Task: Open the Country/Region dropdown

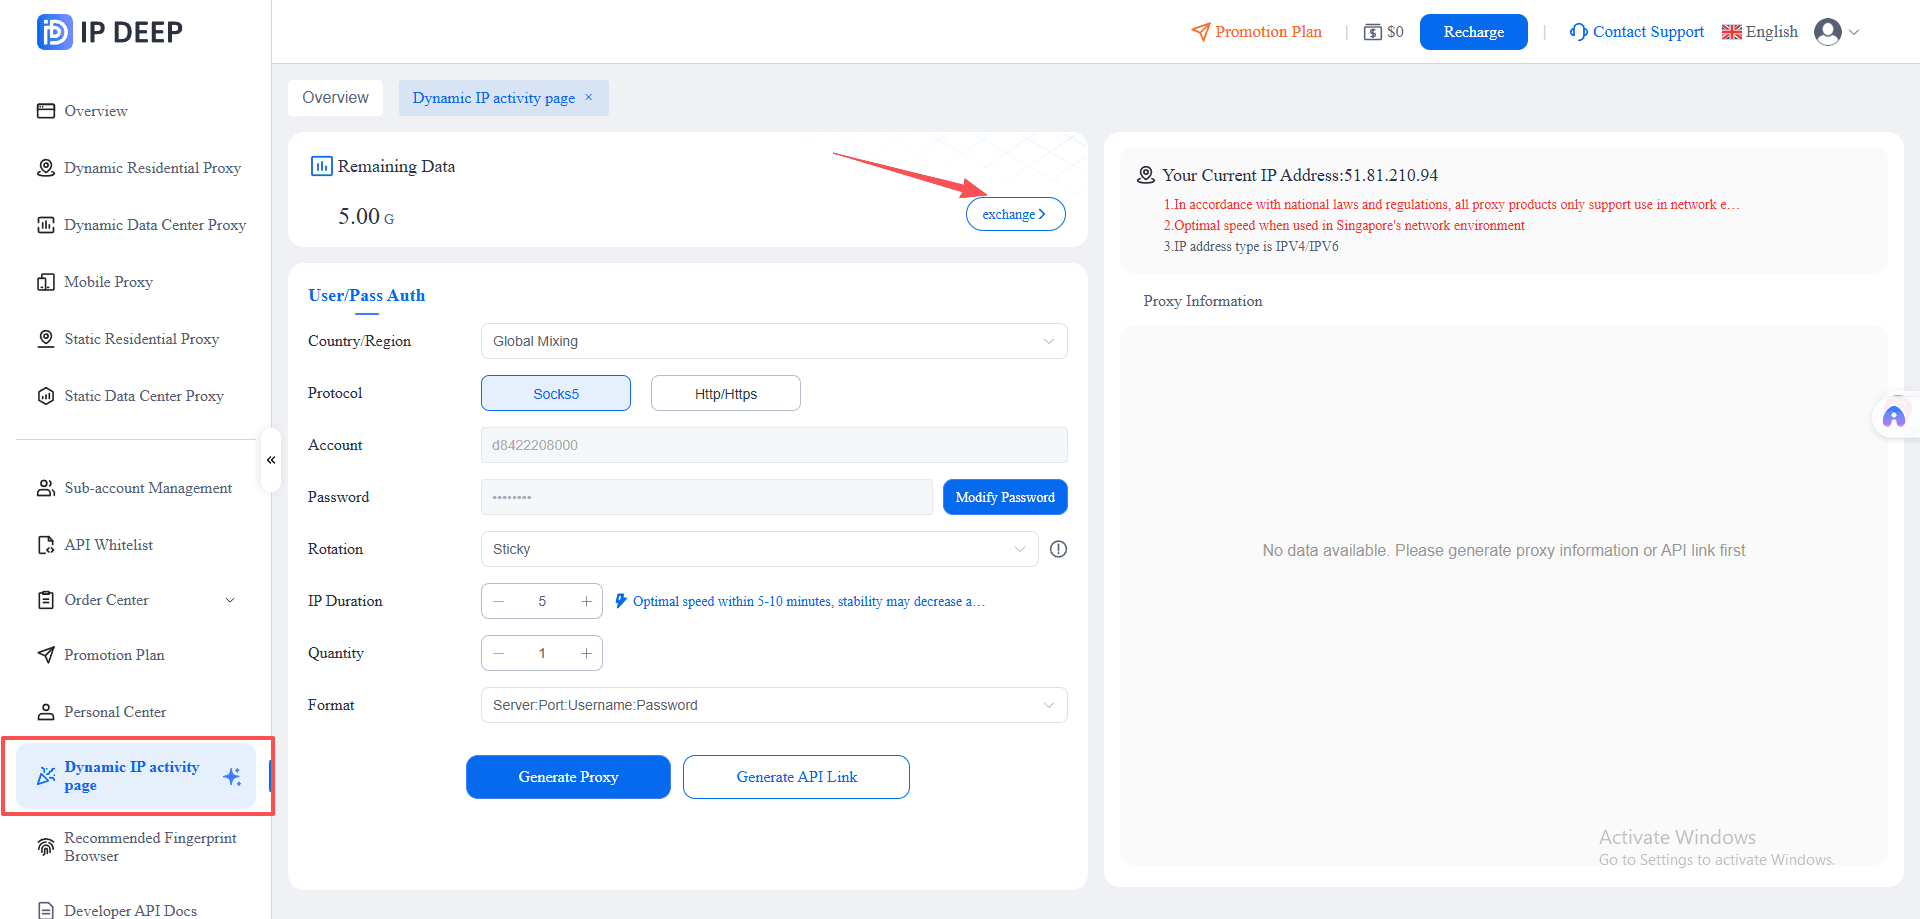Action: (x=774, y=341)
